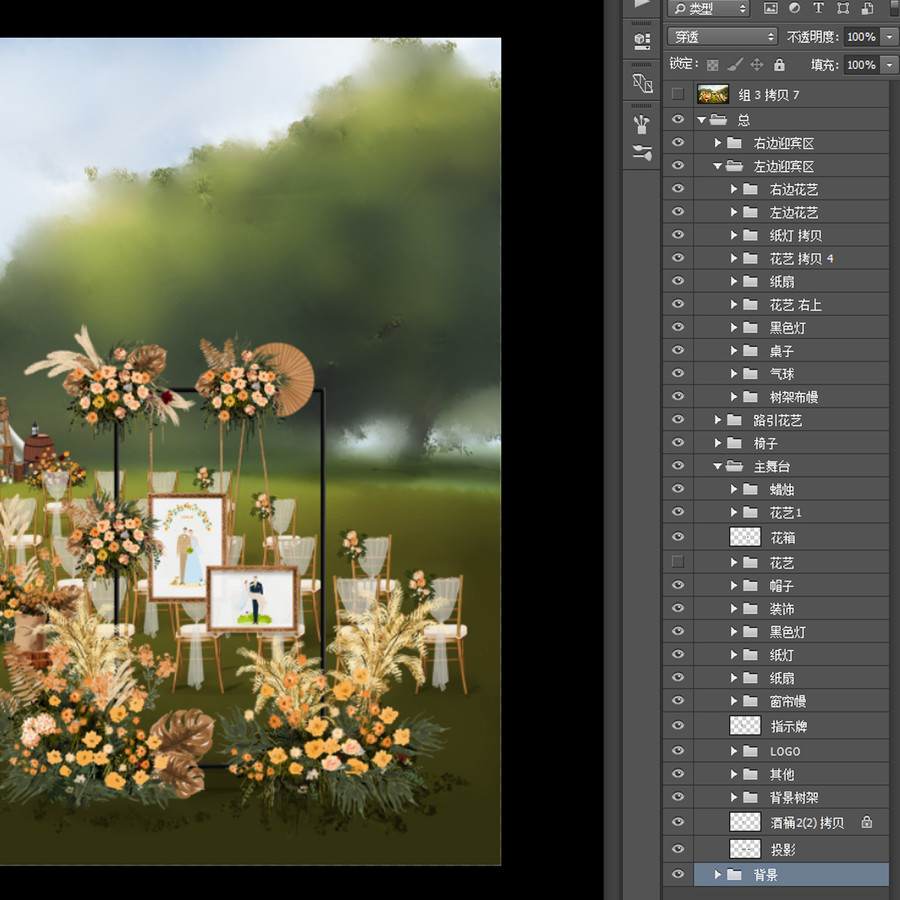Viewport: 900px width, 900px height.
Task: Click the shape layer filter icon
Action: (x=843, y=8)
